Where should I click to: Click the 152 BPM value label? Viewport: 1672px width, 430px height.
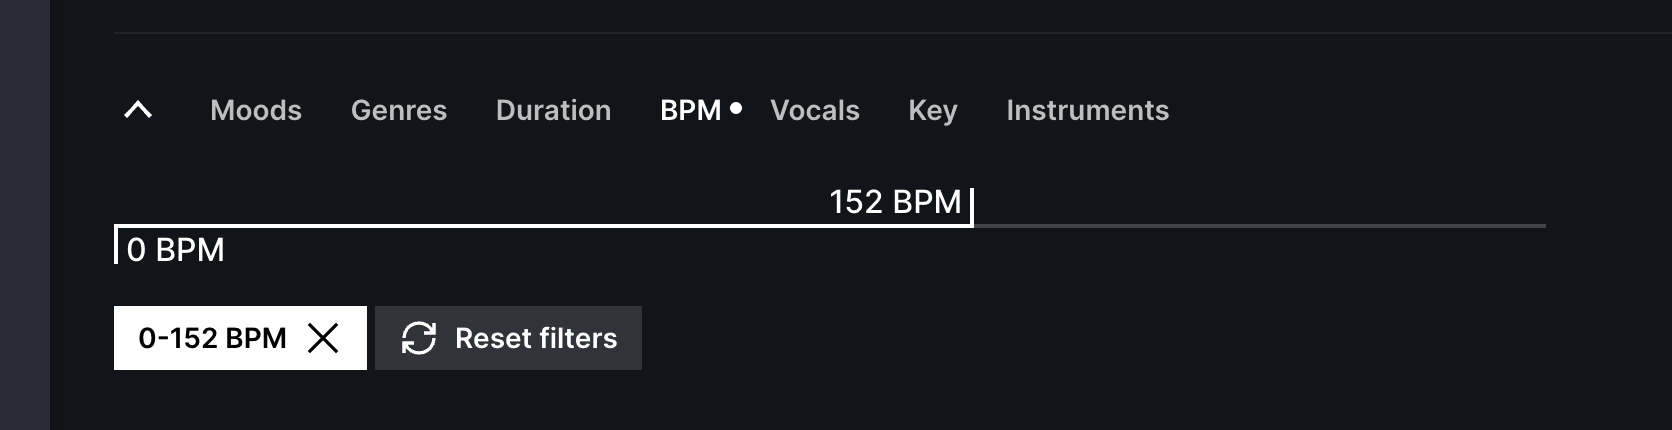pos(895,202)
